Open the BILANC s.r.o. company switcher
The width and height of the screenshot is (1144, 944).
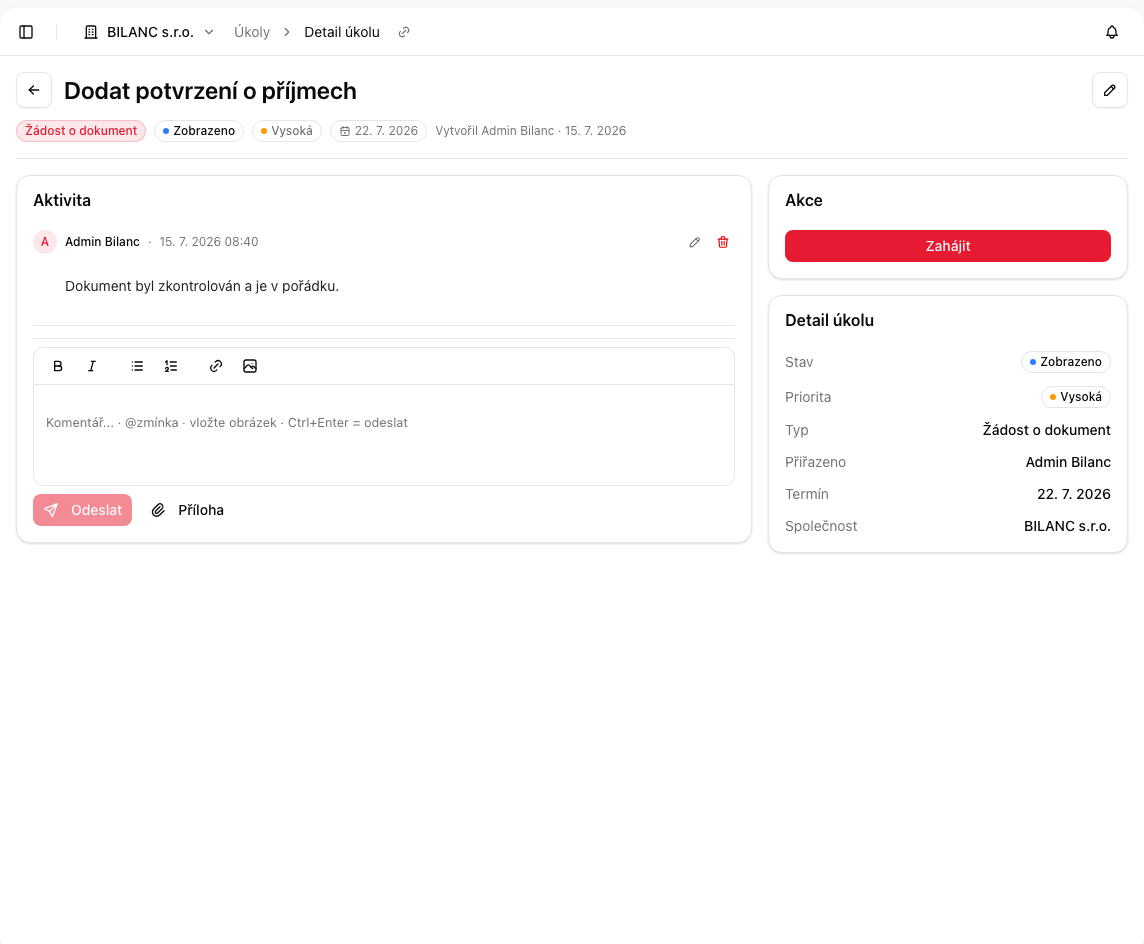tap(149, 32)
